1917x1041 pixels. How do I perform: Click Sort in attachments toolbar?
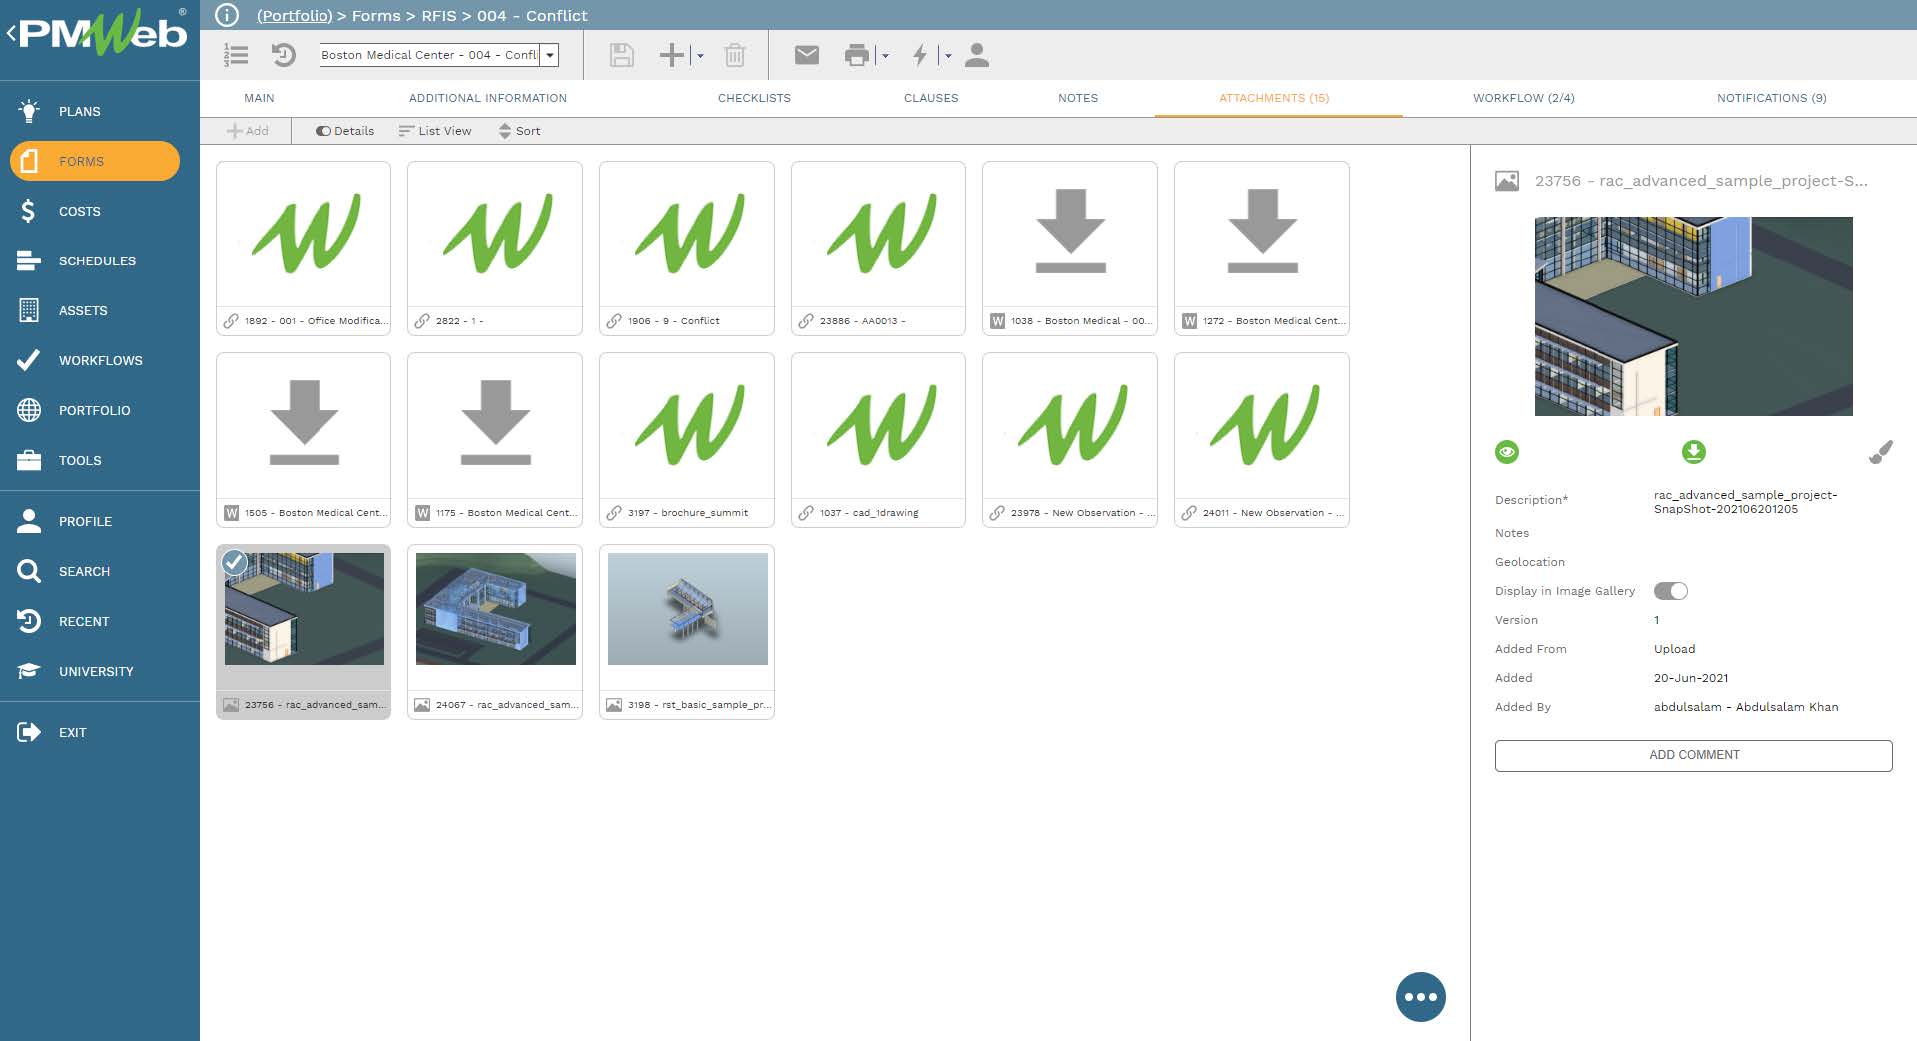519,131
